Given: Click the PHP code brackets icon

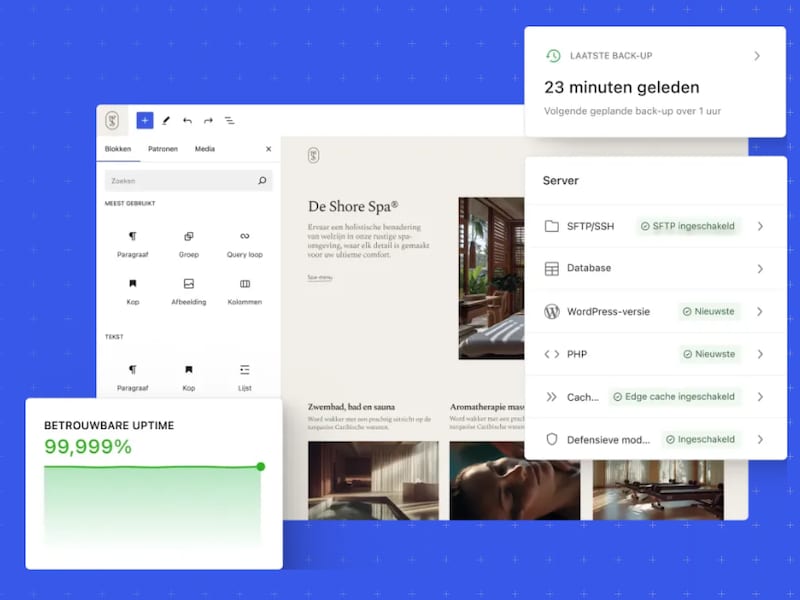Looking at the screenshot, I should (x=552, y=354).
